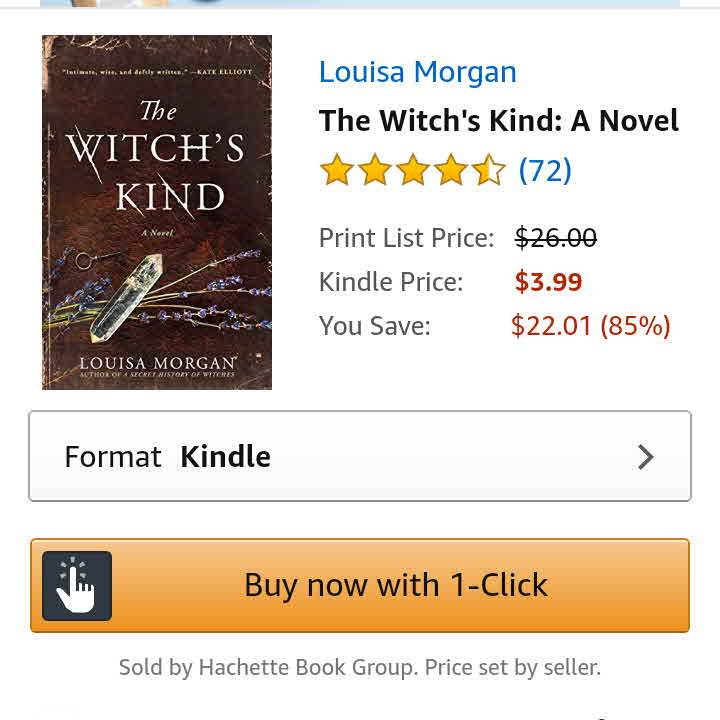Screen dimensions: 720x720
Task: Click the second gold rating star
Action: click(x=375, y=169)
